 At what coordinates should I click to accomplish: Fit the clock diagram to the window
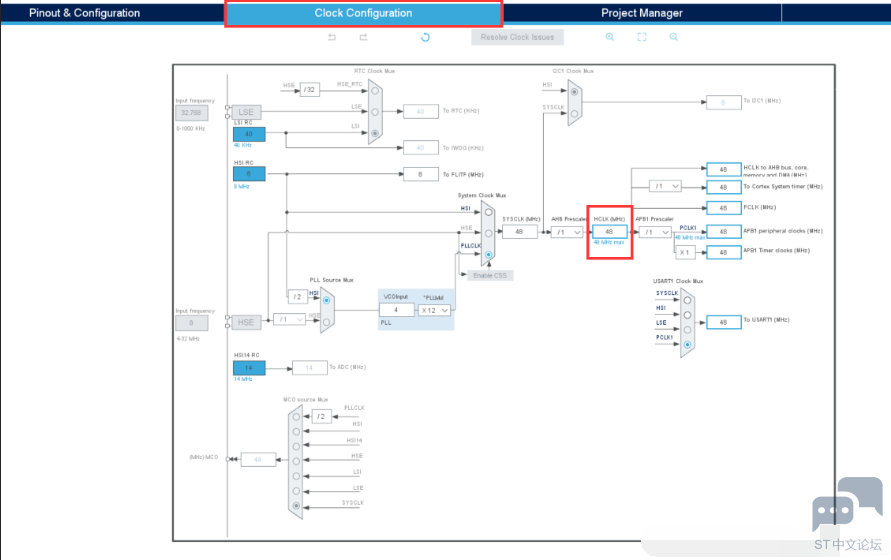click(642, 37)
